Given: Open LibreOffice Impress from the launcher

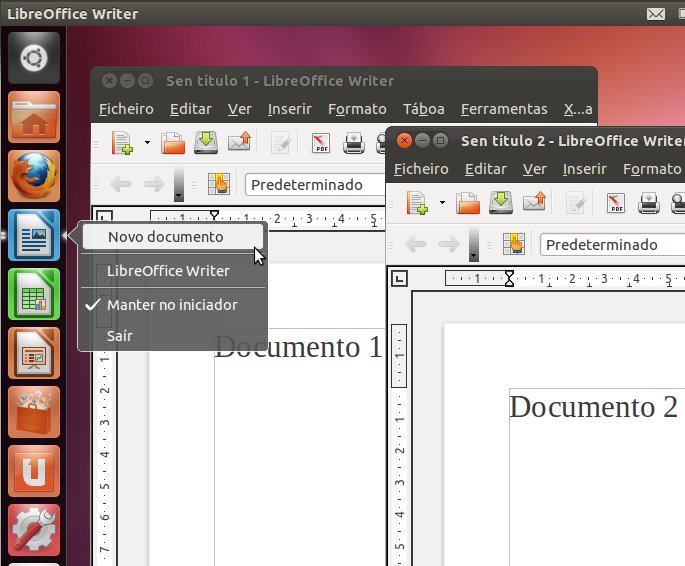Looking at the screenshot, I should (x=34, y=353).
